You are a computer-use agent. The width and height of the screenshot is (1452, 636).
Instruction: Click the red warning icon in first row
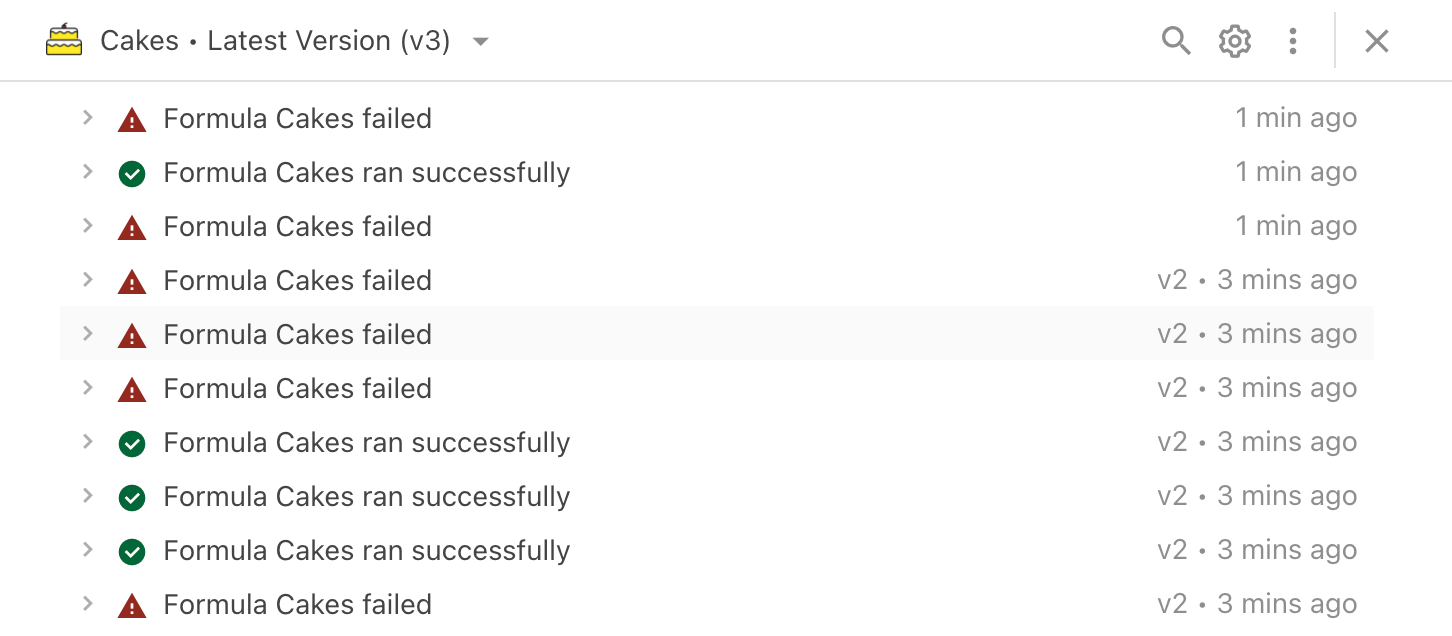click(132, 120)
